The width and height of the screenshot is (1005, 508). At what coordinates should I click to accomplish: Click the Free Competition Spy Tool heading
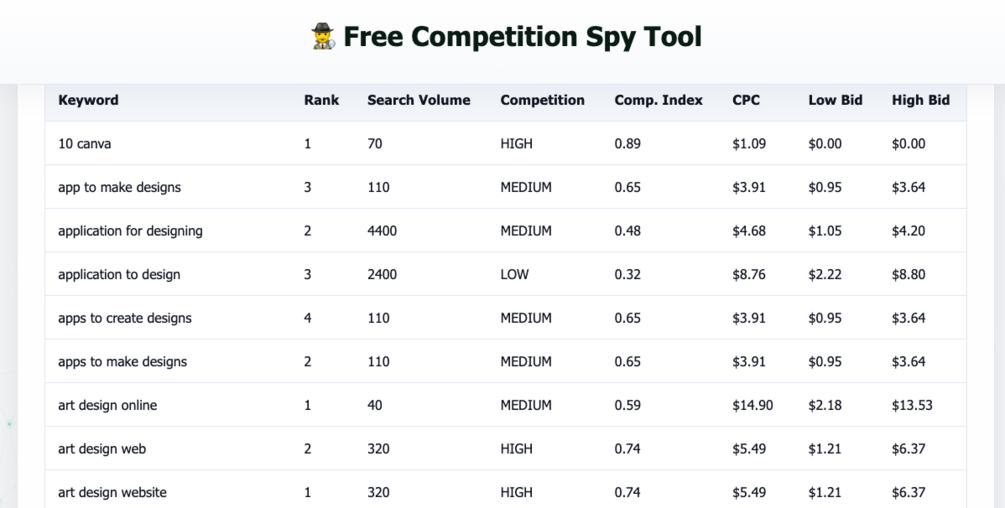(x=522, y=37)
